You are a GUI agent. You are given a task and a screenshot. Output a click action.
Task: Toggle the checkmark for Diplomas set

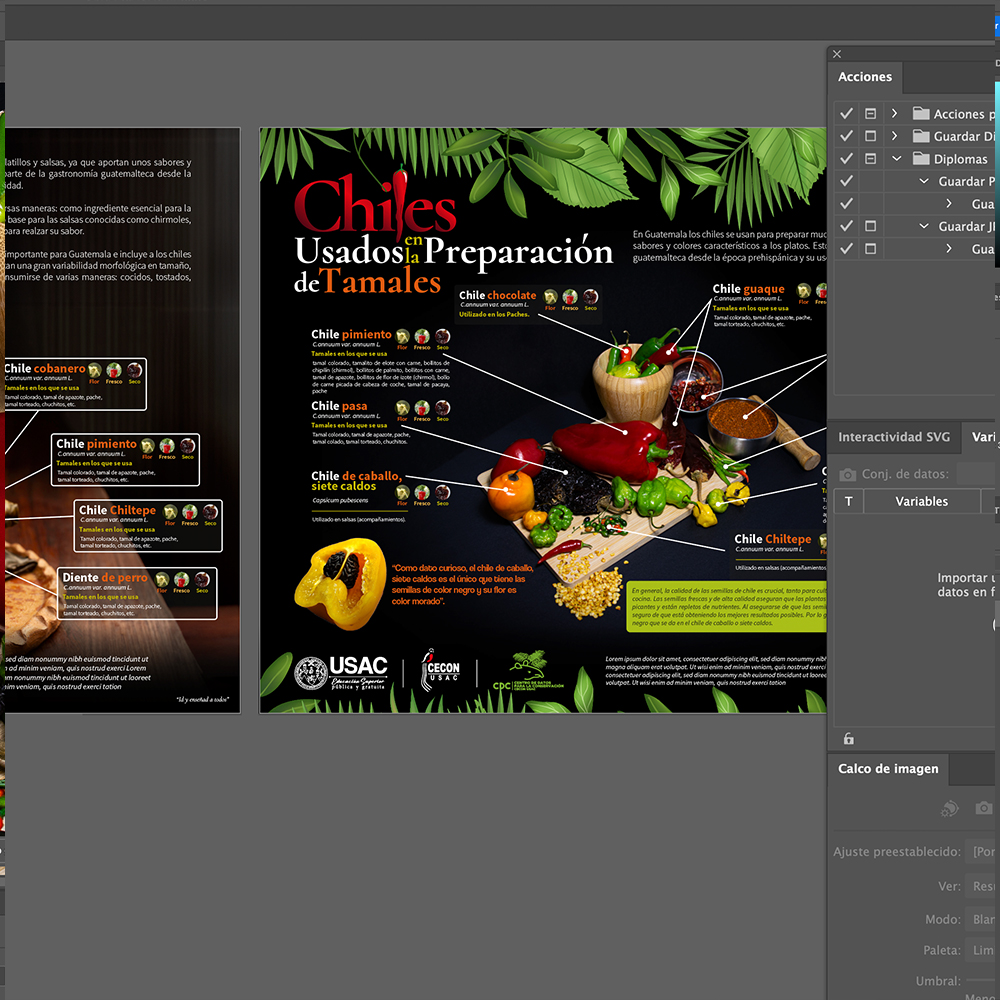pos(846,159)
